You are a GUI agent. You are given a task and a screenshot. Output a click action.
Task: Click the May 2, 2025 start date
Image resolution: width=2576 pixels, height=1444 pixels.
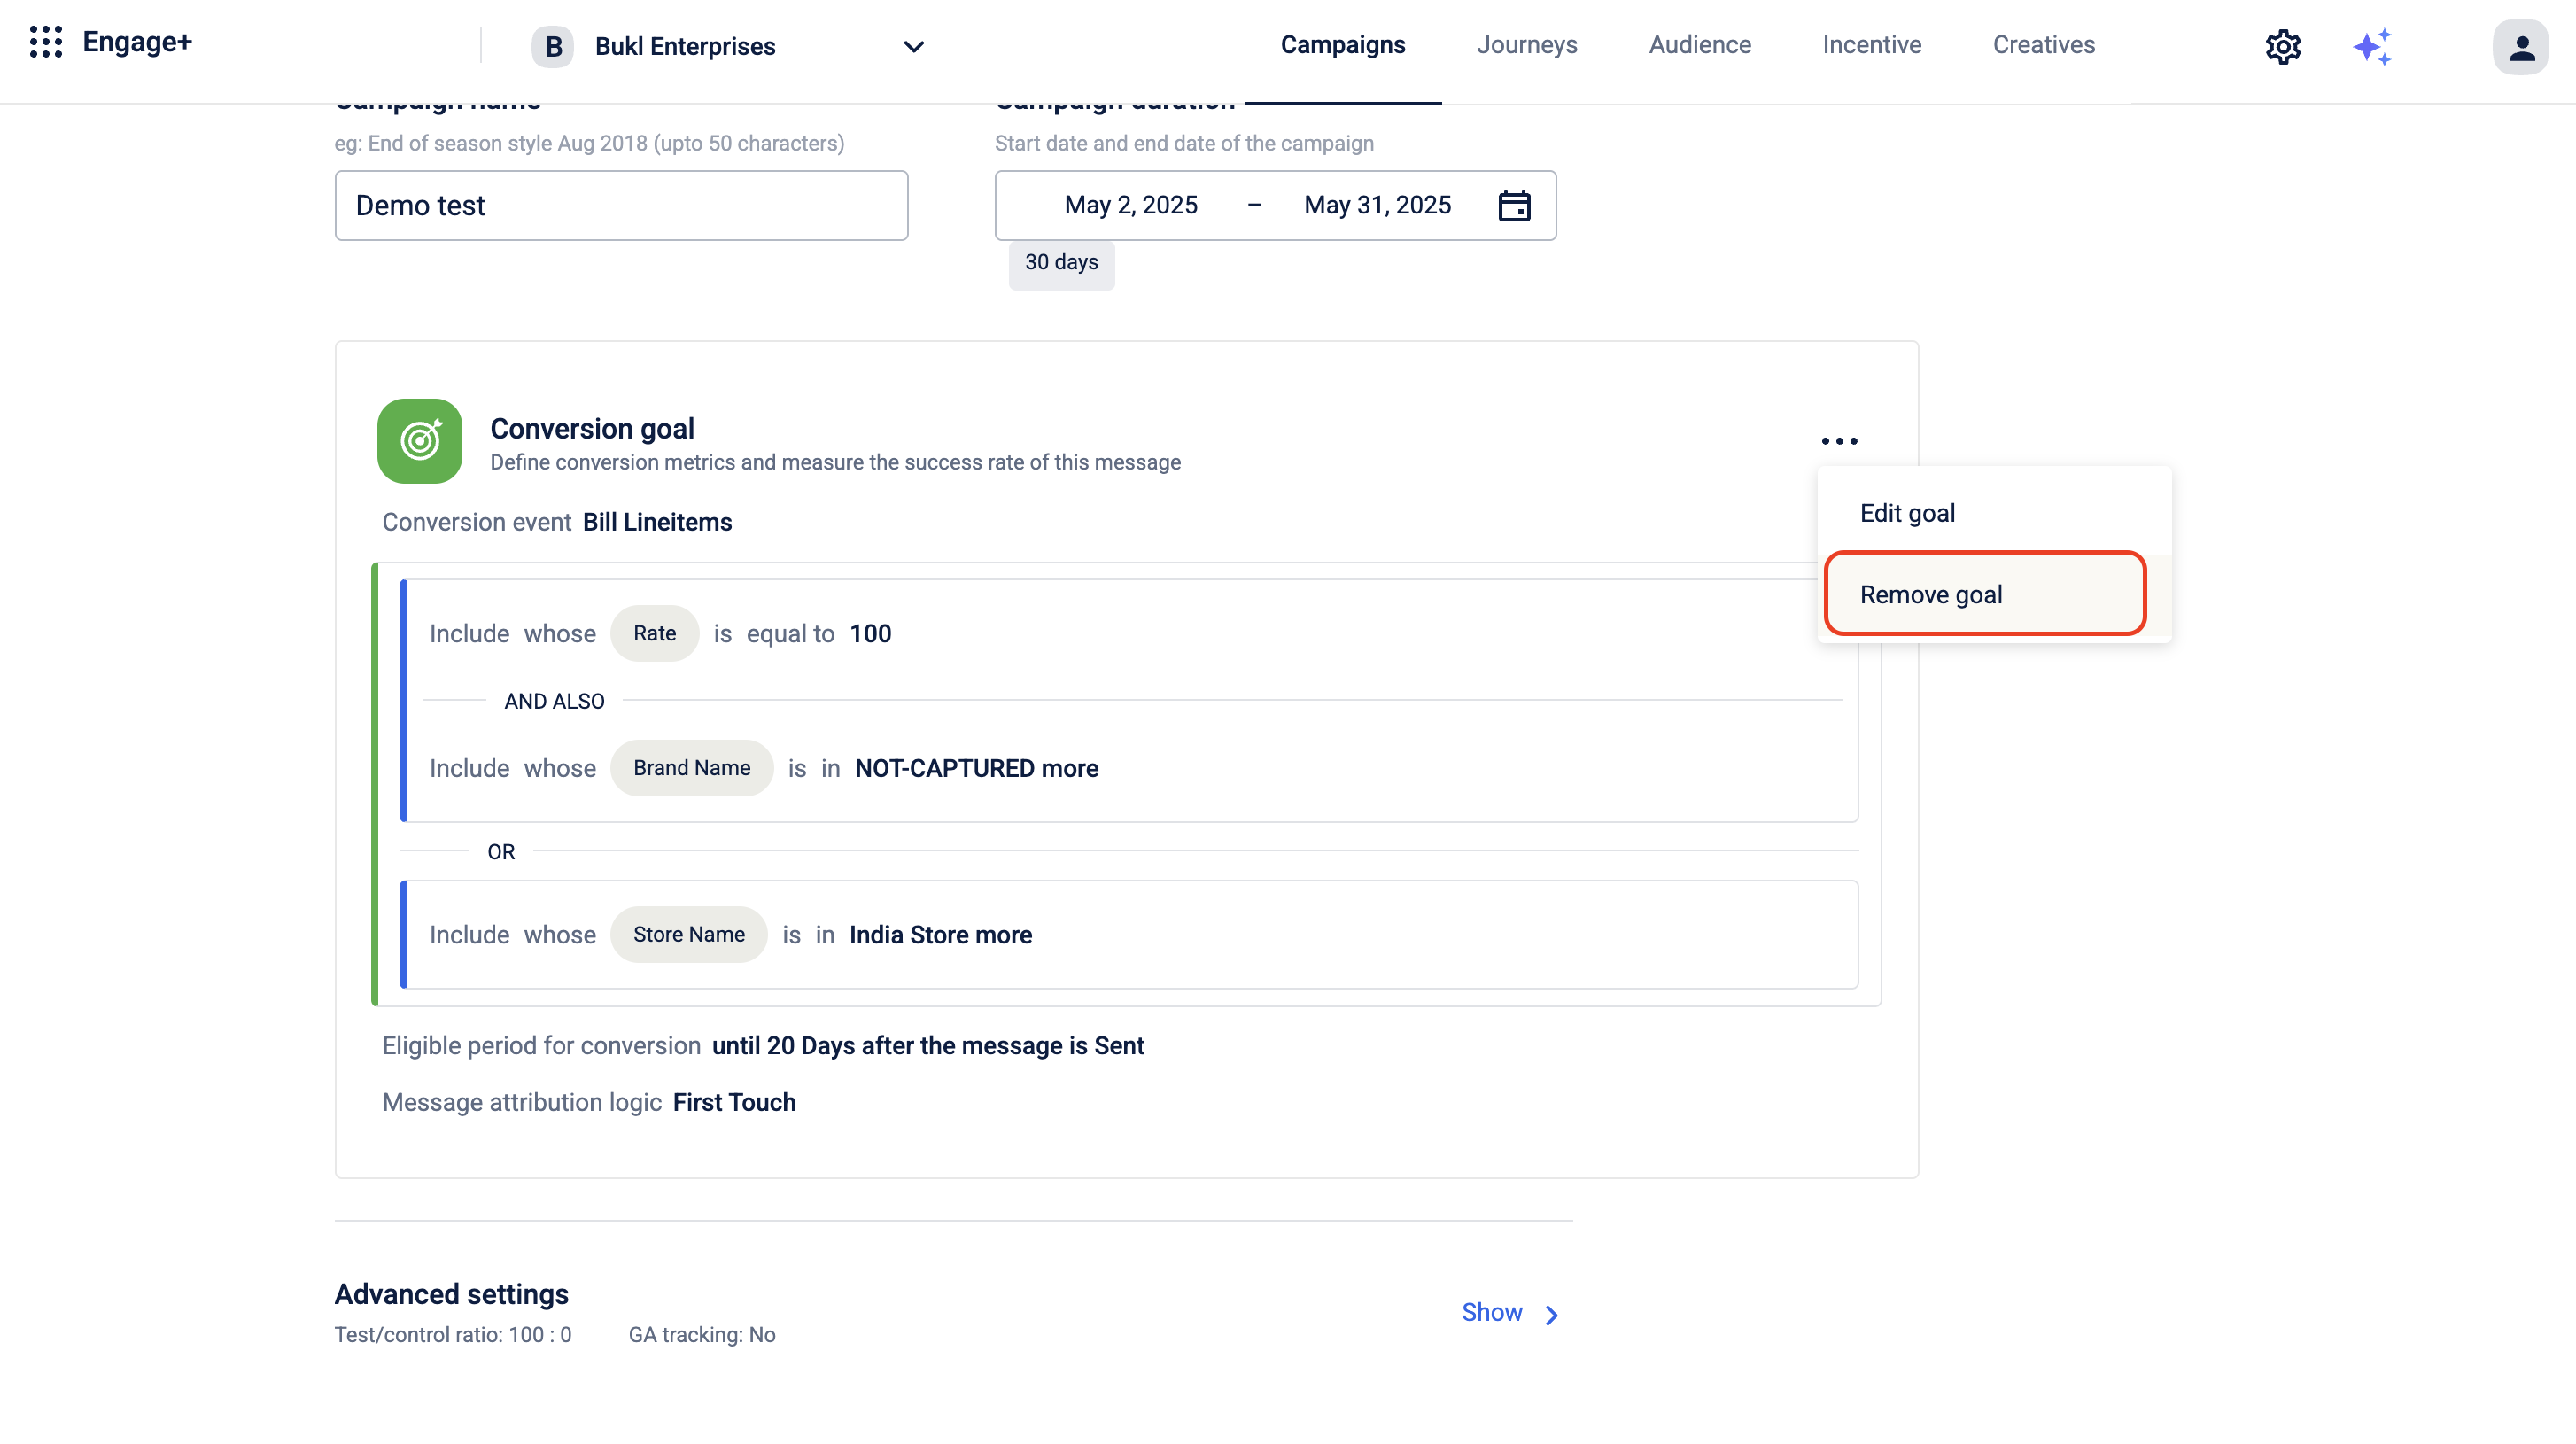[x=1130, y=205]
